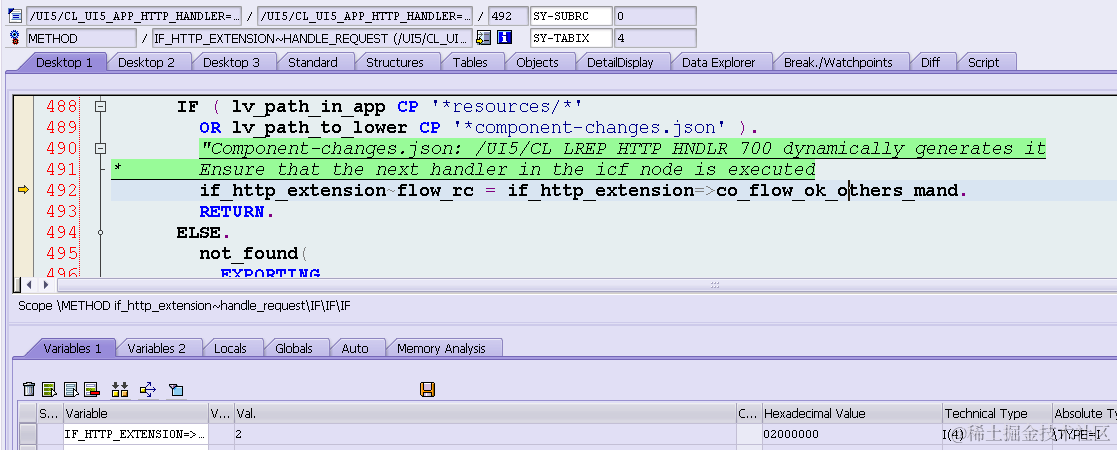Click the horizontal scrollbar left arrow of code editor
This screenshot has height=450, width=1117.
(x=29, y=285)
